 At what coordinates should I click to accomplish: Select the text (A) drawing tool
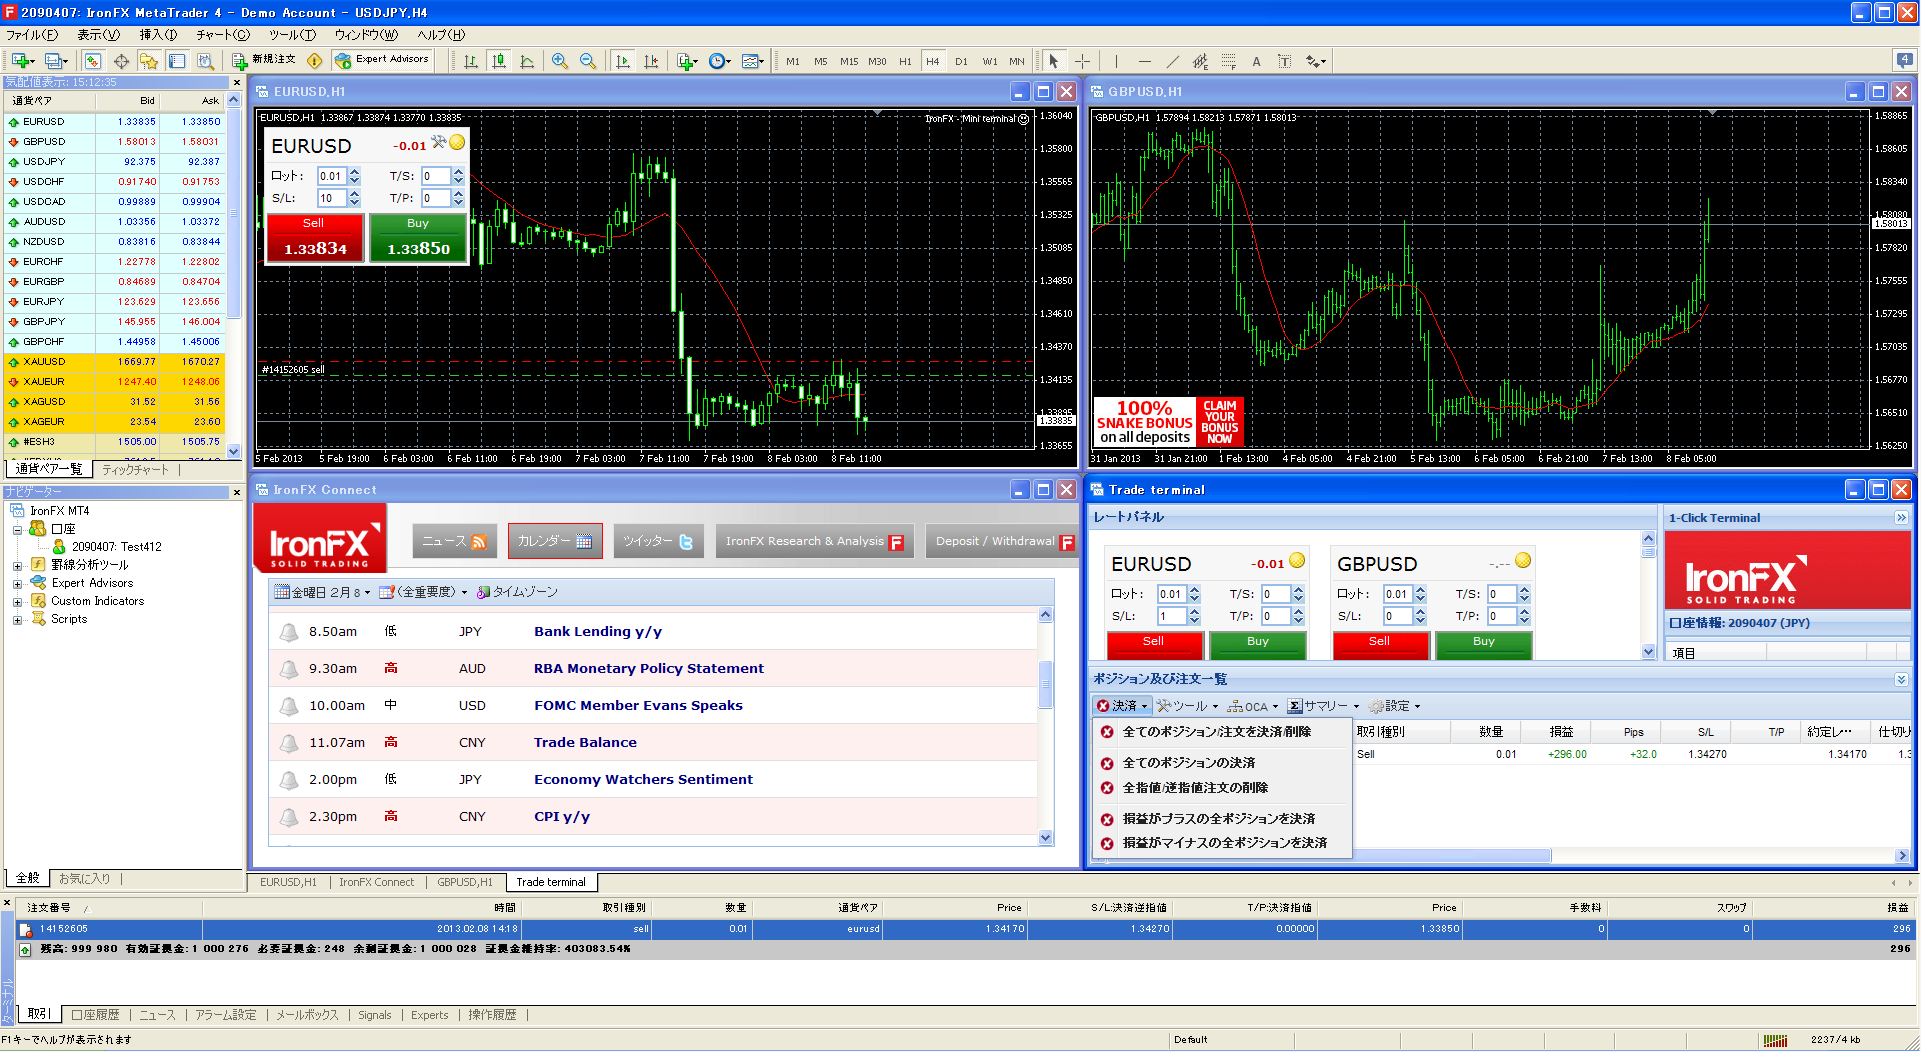pyautogui.click(x=1257, y=61)
